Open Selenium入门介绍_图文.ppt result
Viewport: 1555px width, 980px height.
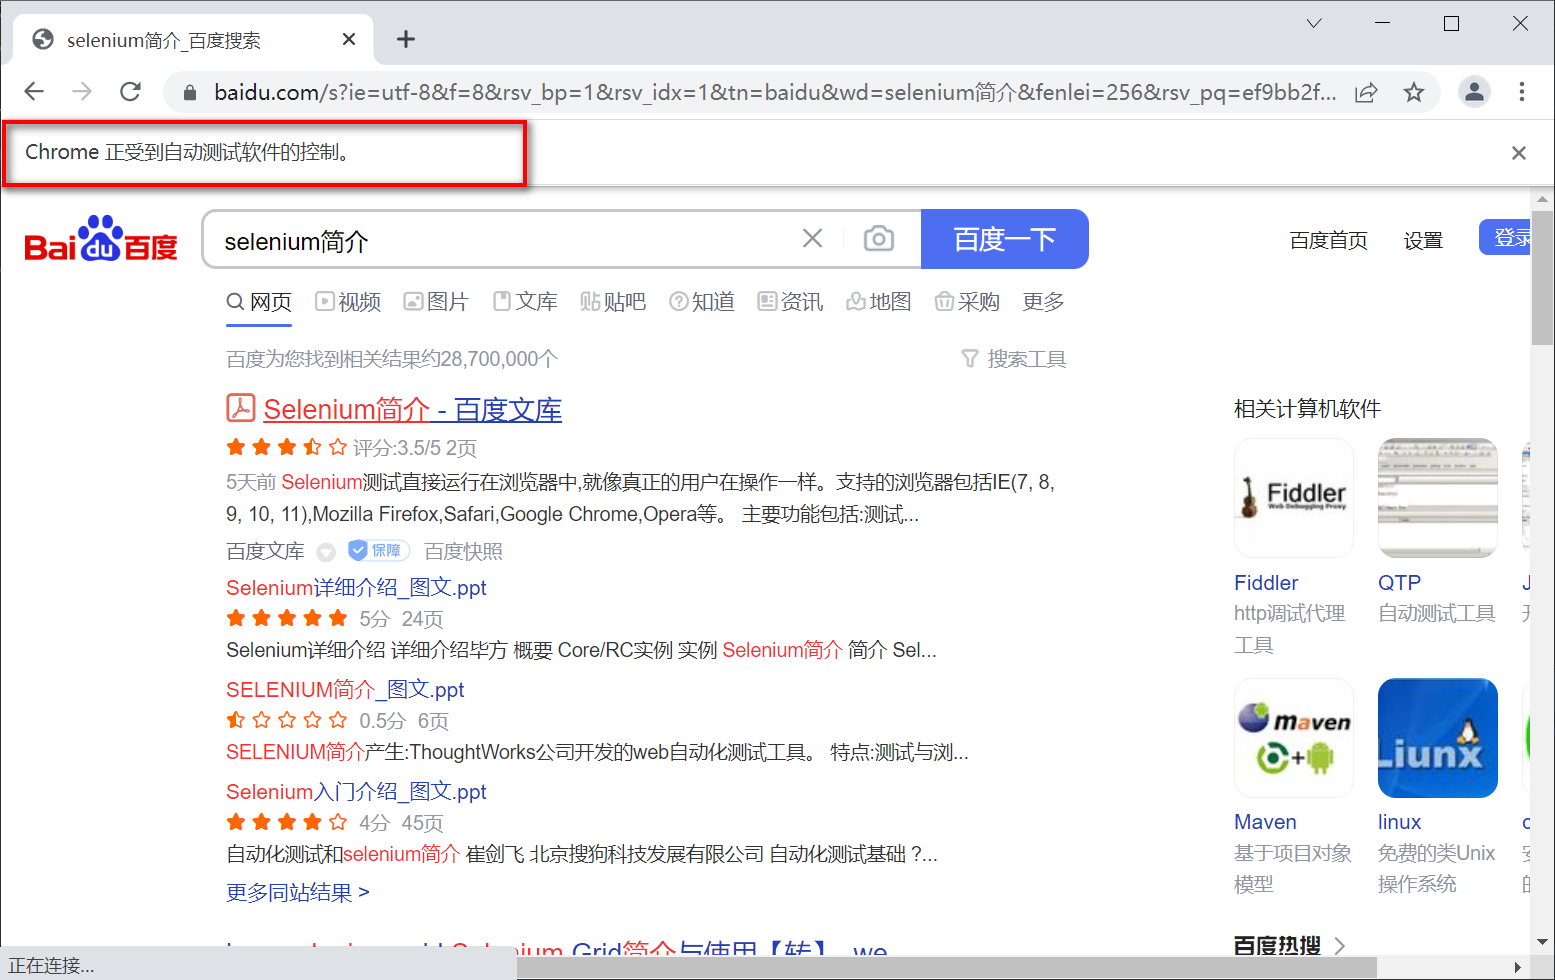(356, 792)
